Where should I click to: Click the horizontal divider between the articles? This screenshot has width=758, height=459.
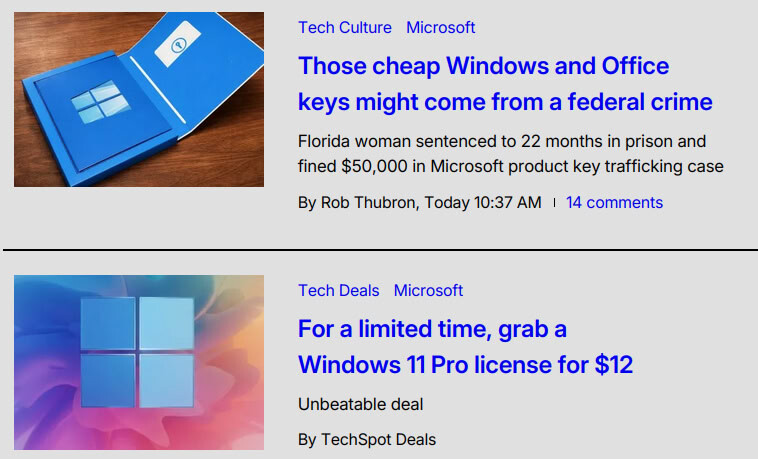pos(379,248)
